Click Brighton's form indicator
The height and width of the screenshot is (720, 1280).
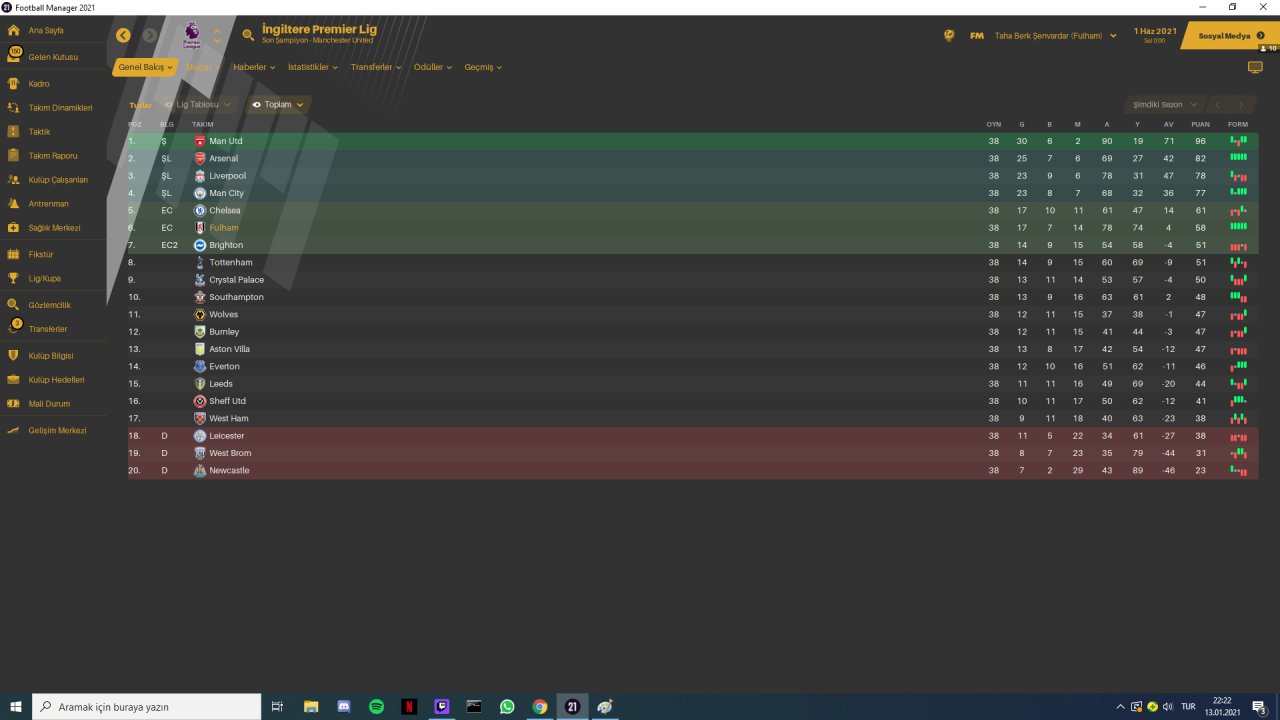click(1239, 245)
